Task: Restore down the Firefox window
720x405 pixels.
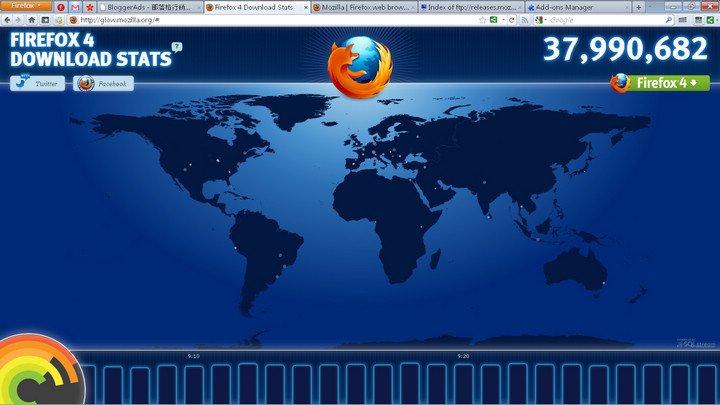Action: [691, 6]
